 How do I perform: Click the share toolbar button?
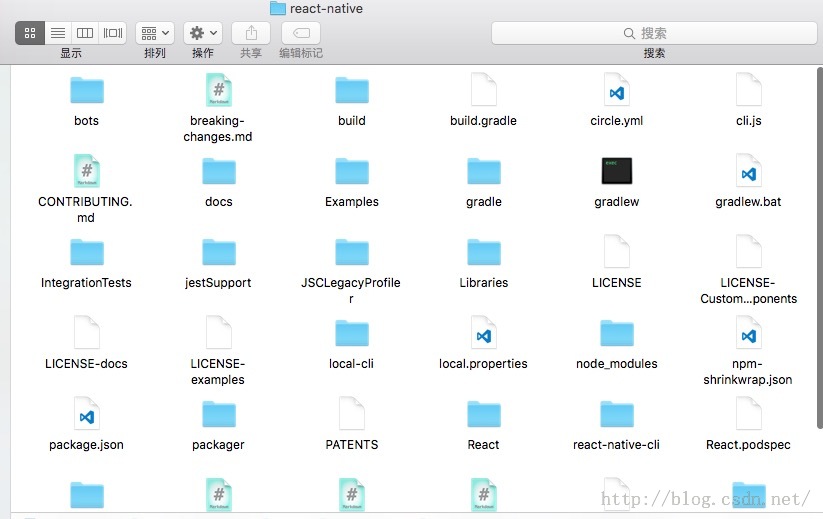click(x=251, y=33)
